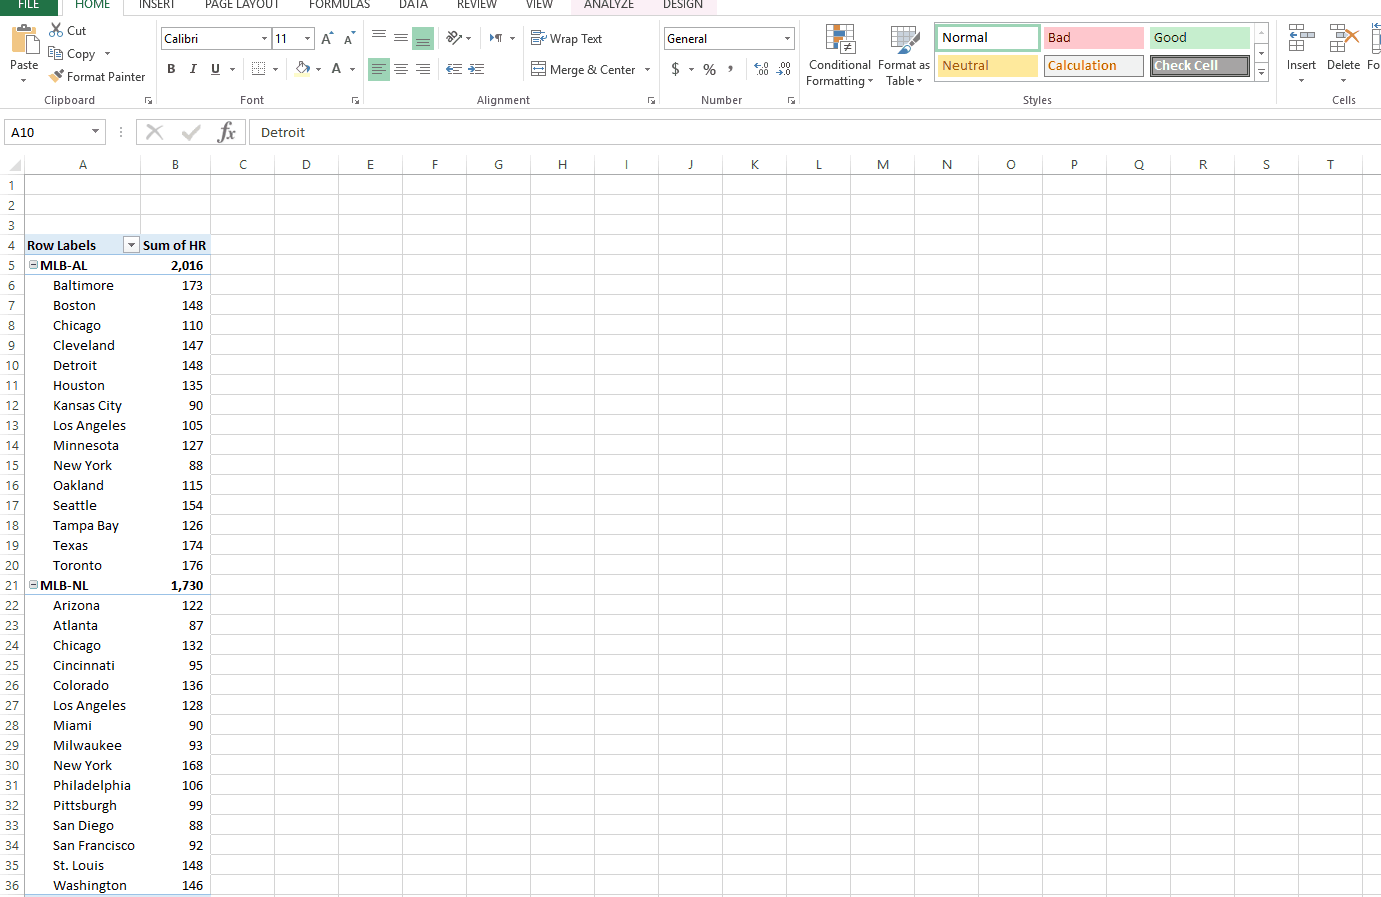Screen dimensions: 1381x897
Task: Open the FORMULAS ribbon tab
Action: 338,5
